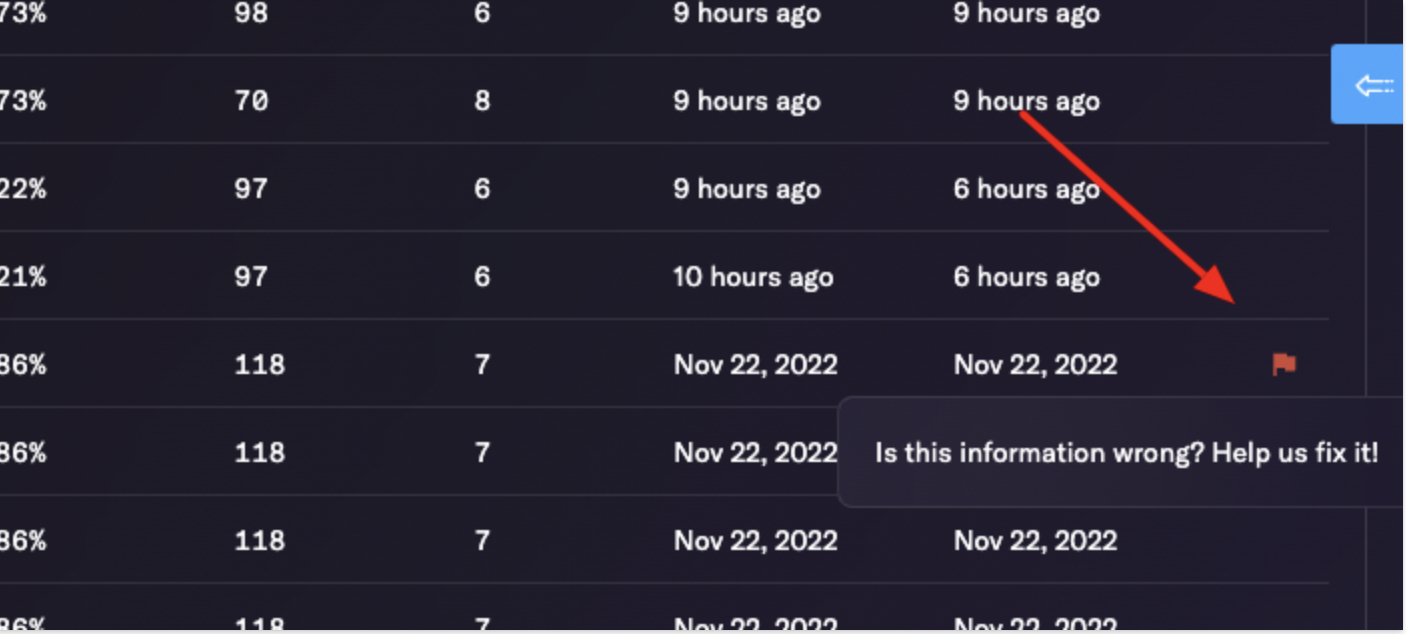1406x634 pixels.
Task: Click the orange report flag icon
Action: [1284, 365]
